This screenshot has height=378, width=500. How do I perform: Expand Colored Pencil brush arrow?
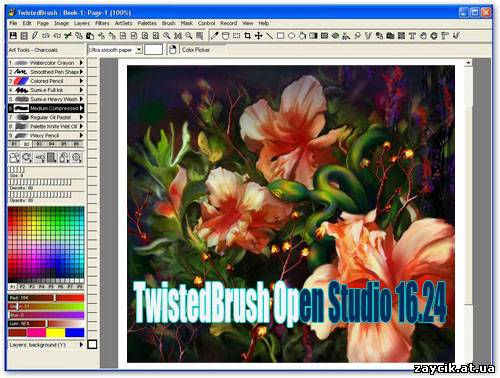click(x=81, y=81)
